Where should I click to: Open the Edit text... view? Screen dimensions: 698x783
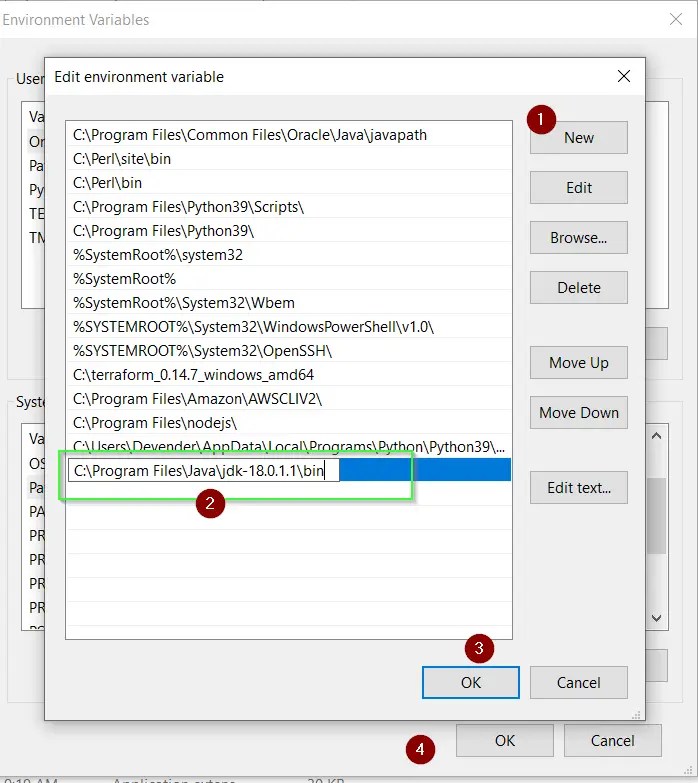[578, 487]
